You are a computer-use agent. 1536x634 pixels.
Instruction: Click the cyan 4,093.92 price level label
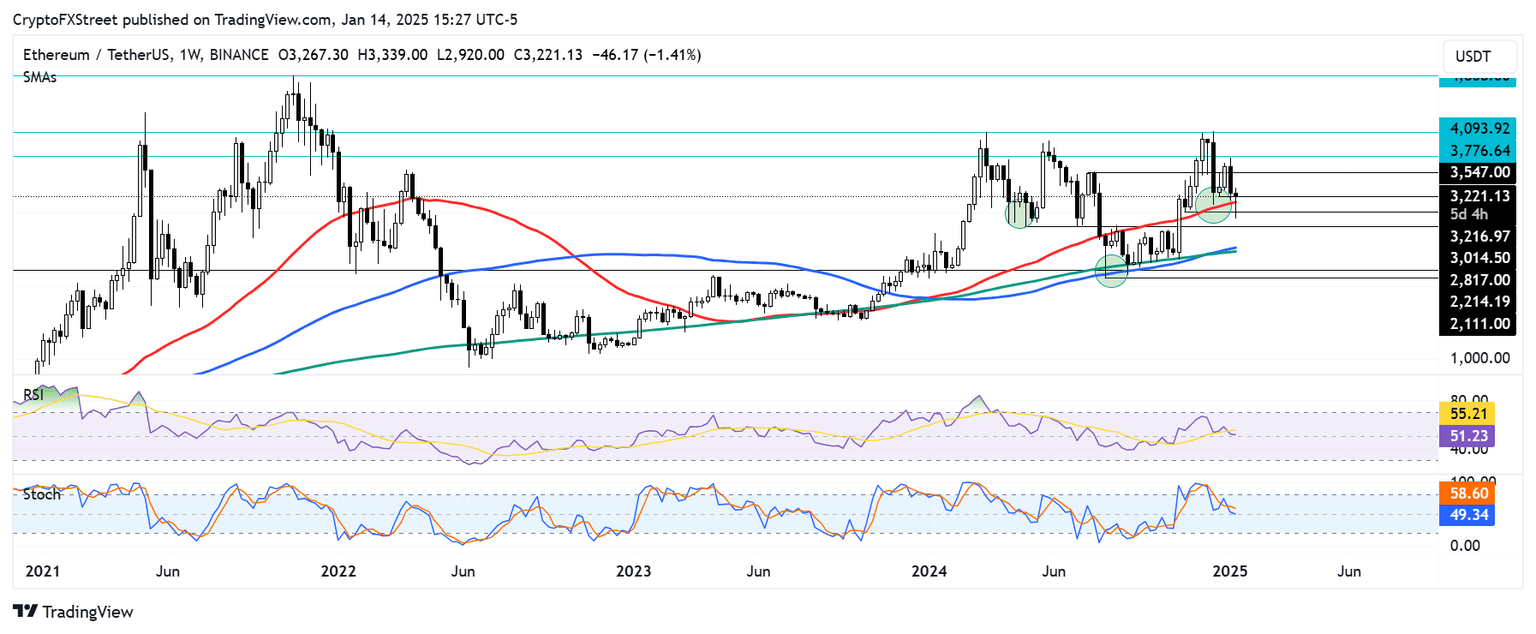(x=1480, y=129)
